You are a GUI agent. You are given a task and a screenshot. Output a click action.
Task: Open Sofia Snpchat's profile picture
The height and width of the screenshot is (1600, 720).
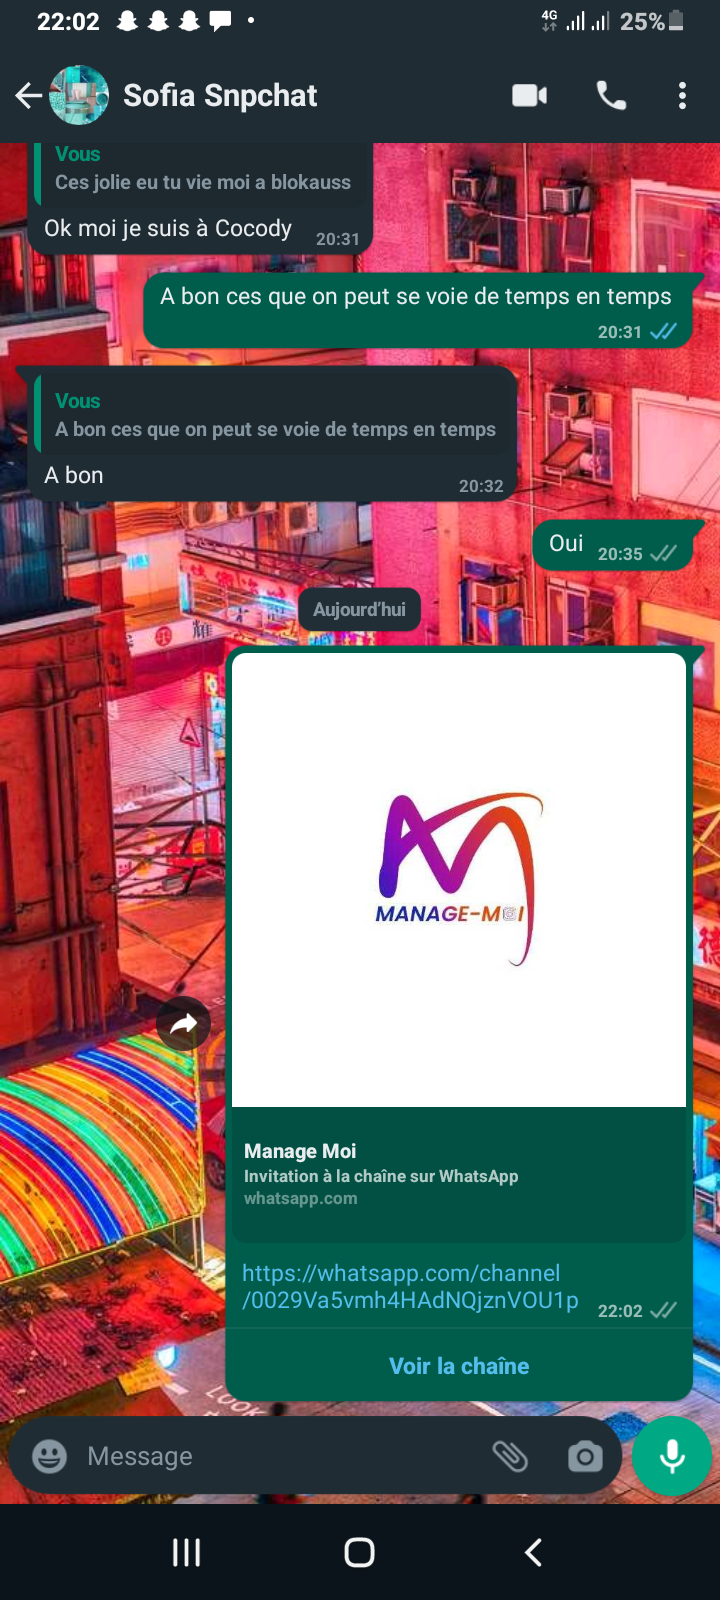point(79,96)
